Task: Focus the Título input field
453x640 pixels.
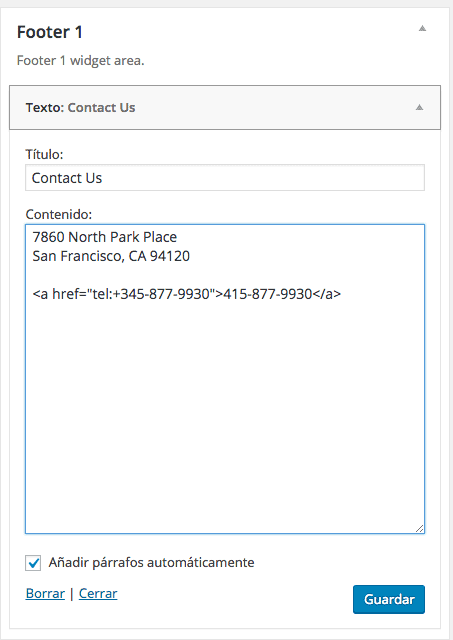Action: 225,178
